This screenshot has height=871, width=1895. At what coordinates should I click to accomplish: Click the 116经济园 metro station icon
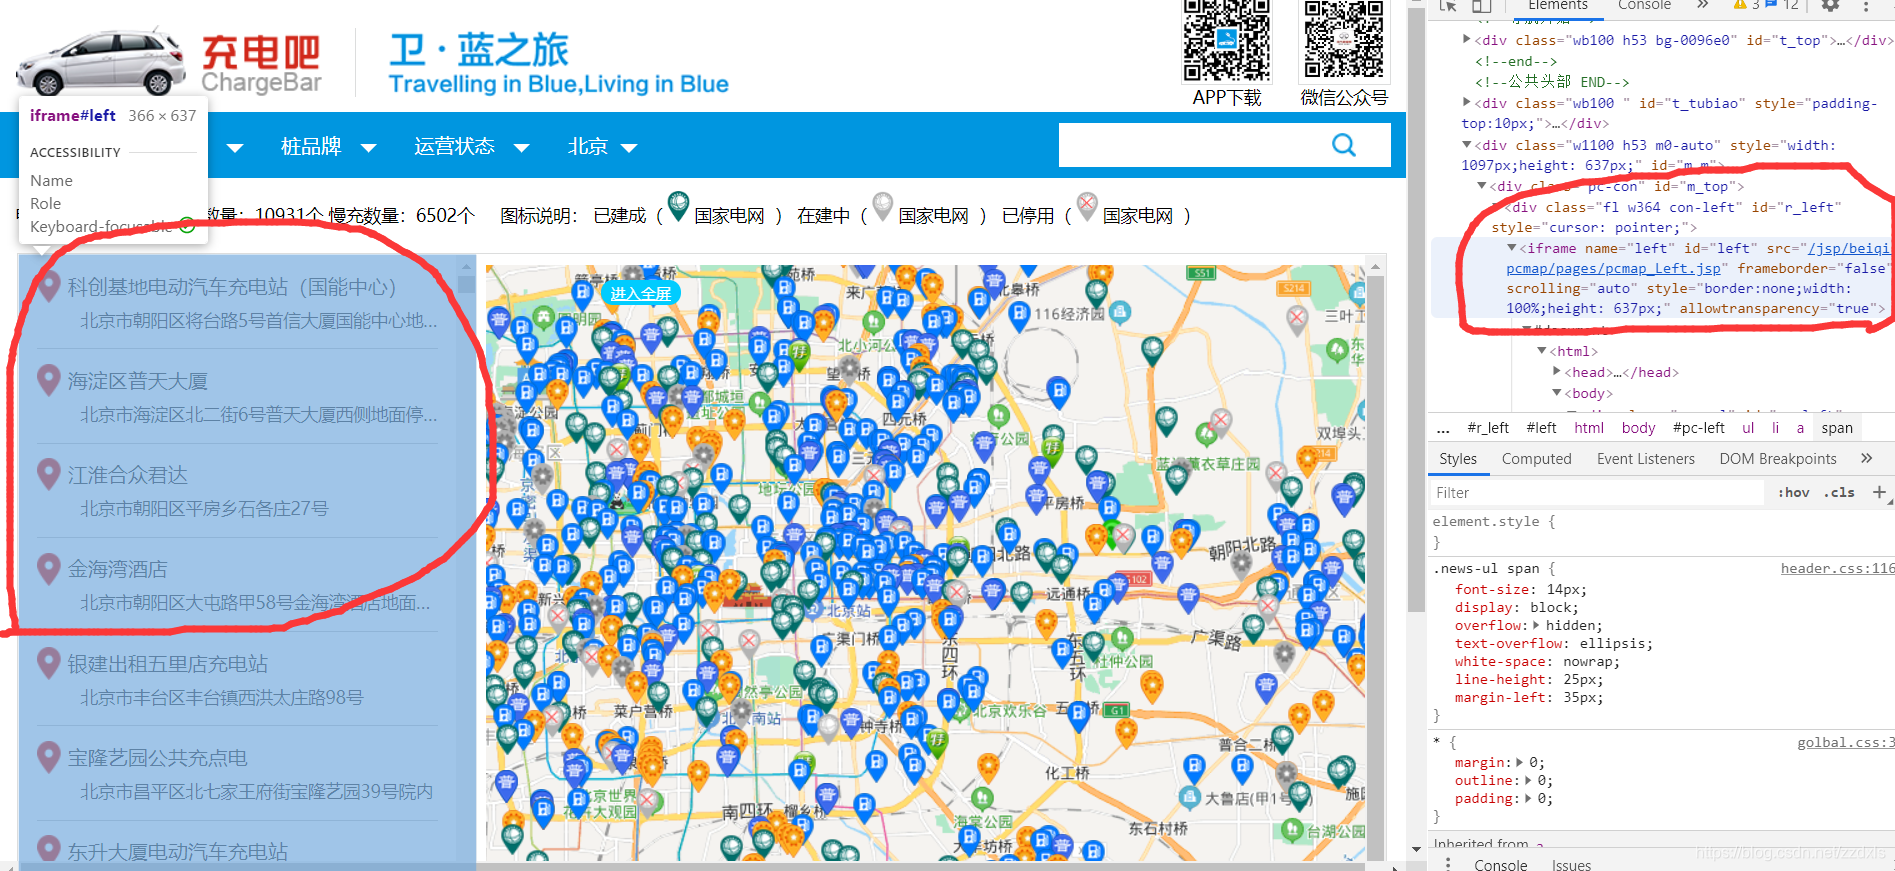(1120, 313)
